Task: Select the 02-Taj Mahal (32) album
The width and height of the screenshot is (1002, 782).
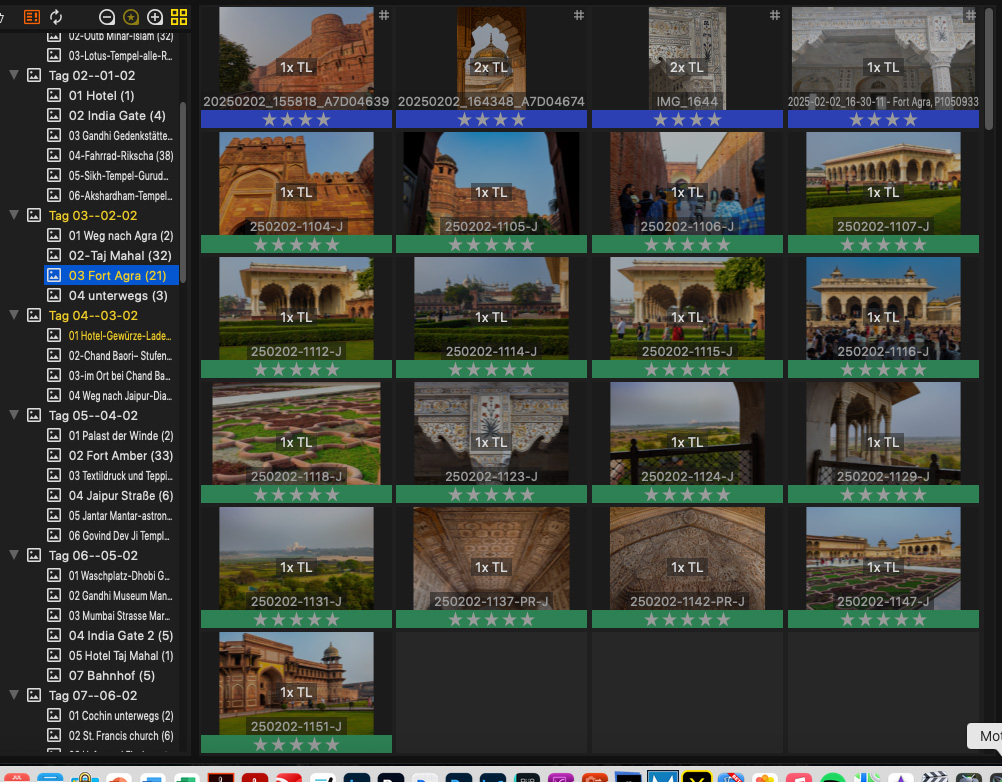Action: pyautogui.click(x=110, y=255)
